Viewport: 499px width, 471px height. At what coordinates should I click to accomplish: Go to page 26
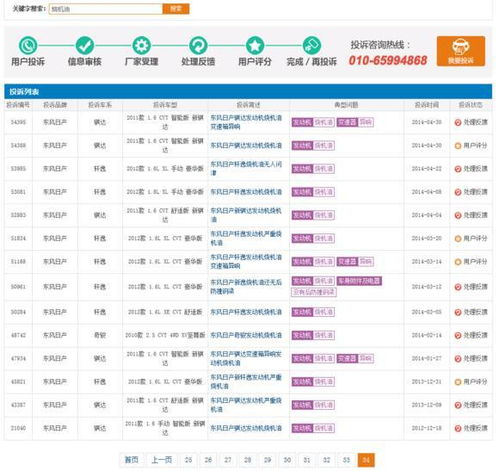coord(208,460)
